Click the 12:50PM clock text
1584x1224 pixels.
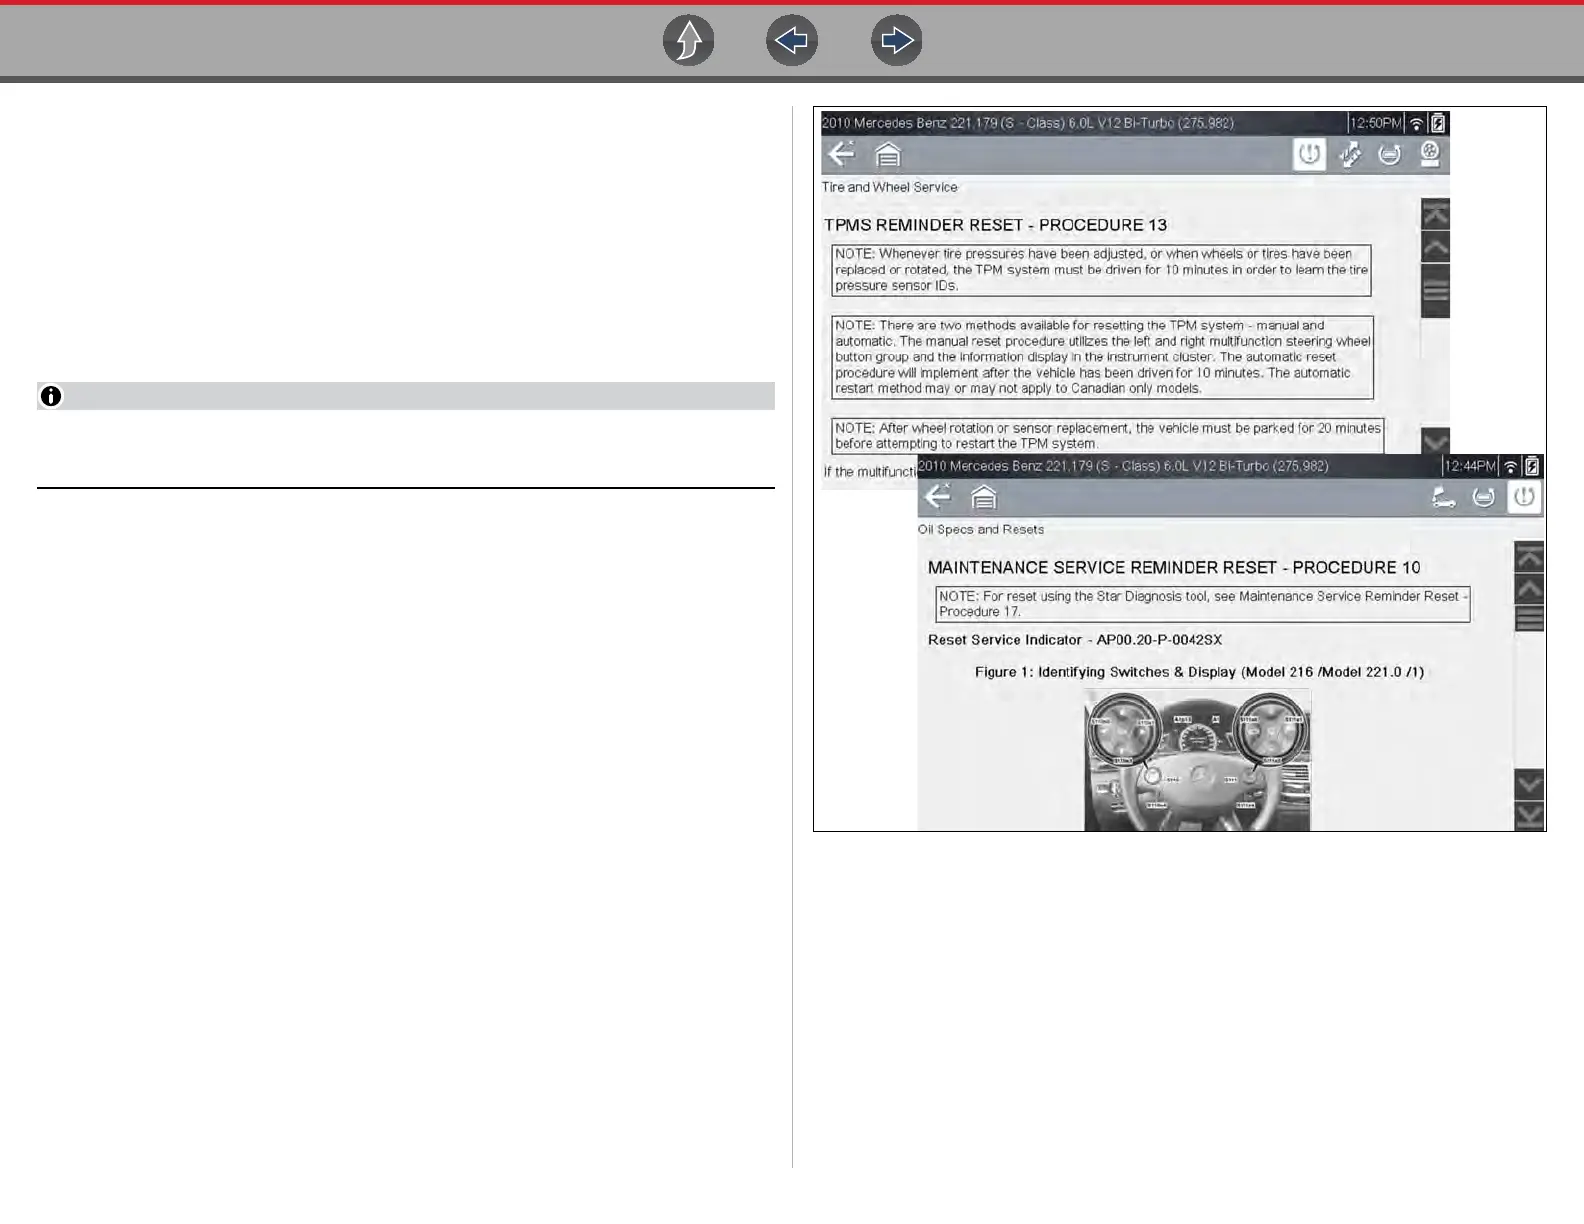click(x=1375, y=123)
